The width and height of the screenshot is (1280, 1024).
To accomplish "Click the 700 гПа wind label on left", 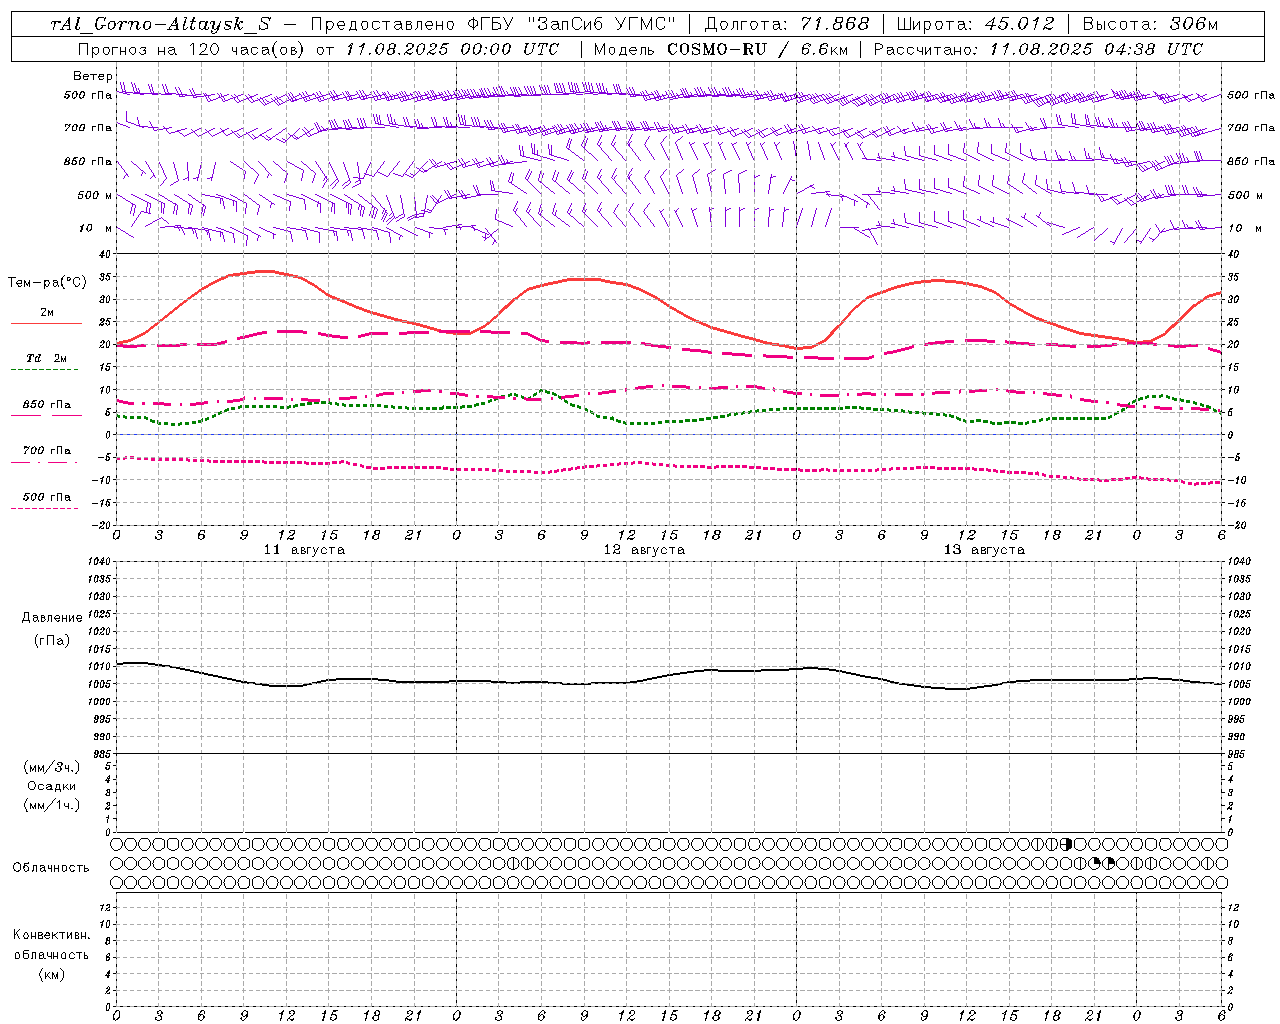I will (88, 128).
